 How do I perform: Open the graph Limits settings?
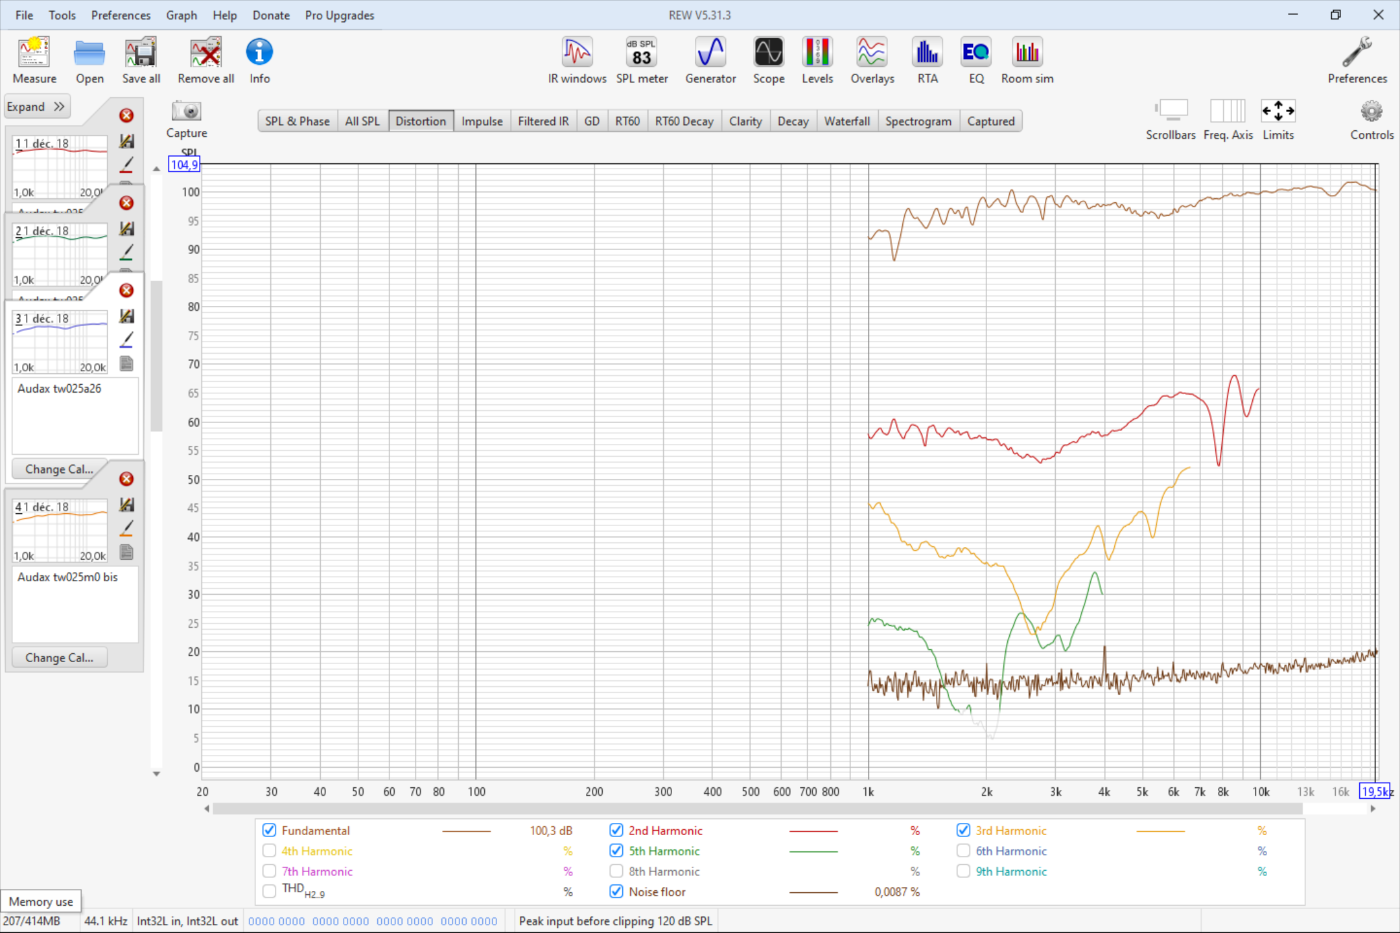(1278, 112)
